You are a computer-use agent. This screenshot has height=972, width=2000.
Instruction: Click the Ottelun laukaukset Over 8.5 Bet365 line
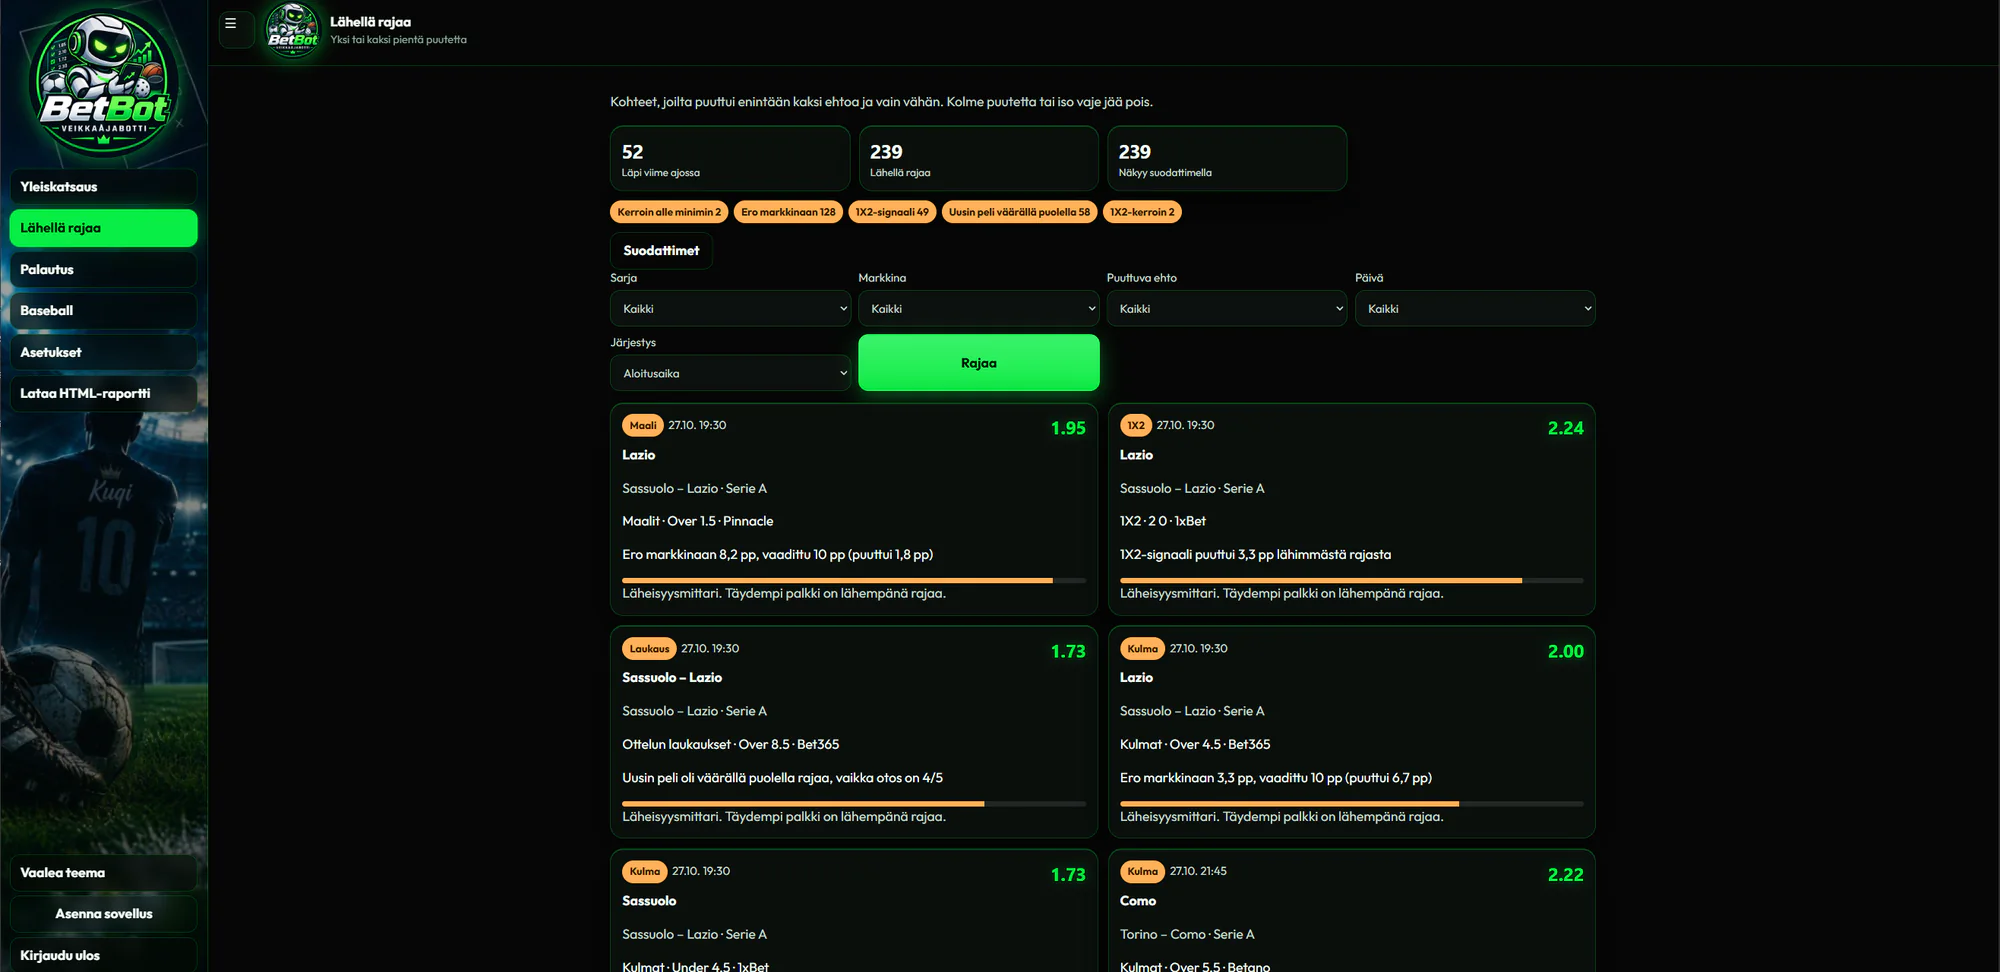coord(730,745)
